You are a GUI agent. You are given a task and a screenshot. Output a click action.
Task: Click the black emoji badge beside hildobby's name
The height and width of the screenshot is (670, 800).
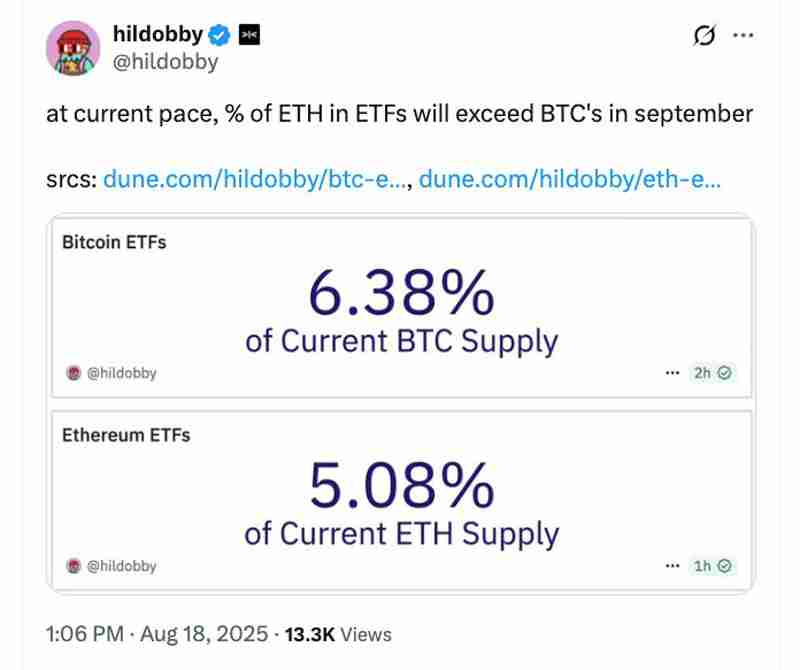tap(251, 33)
